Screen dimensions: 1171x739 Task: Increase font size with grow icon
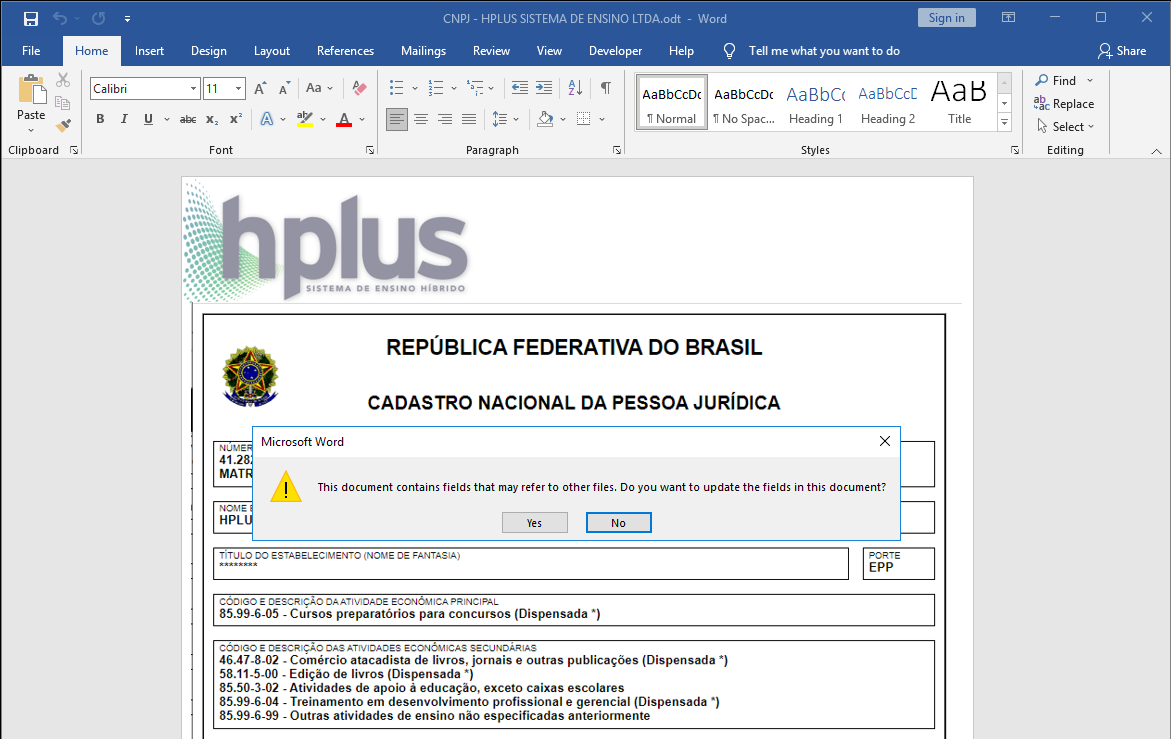pyautogui.click(x=260, y=89)
